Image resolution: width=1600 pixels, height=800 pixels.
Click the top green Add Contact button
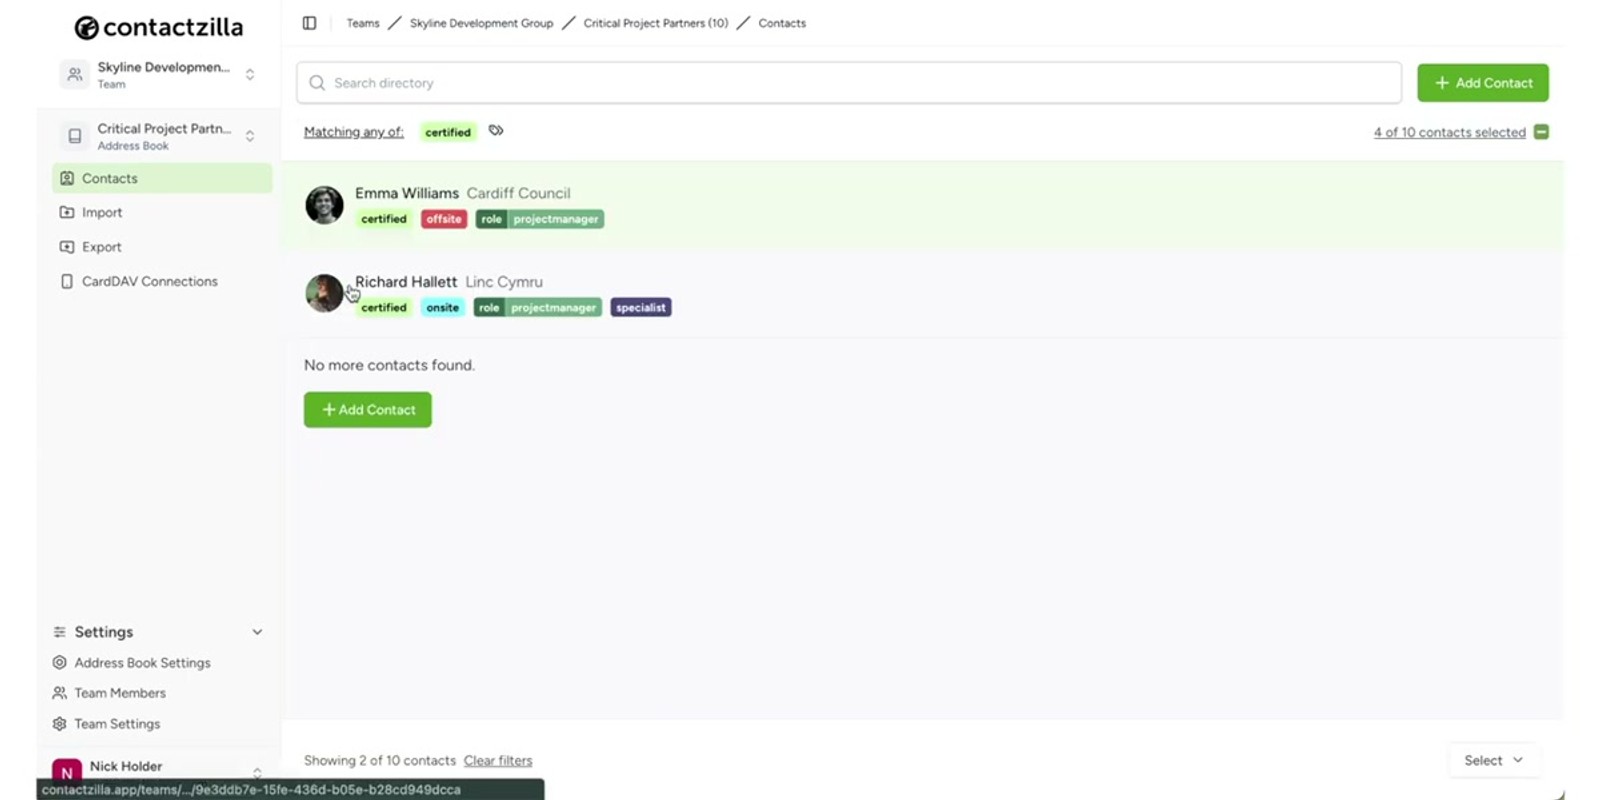point(1483,83)
